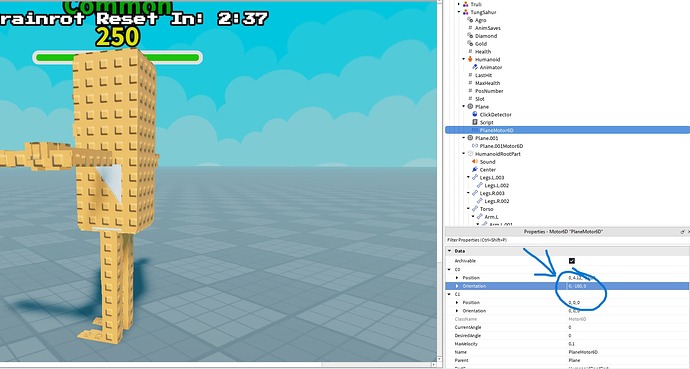Expand Orientation under C0
The width and height of the screenshot is (690, 369).
pyautogui.click(x=457, y=286)
